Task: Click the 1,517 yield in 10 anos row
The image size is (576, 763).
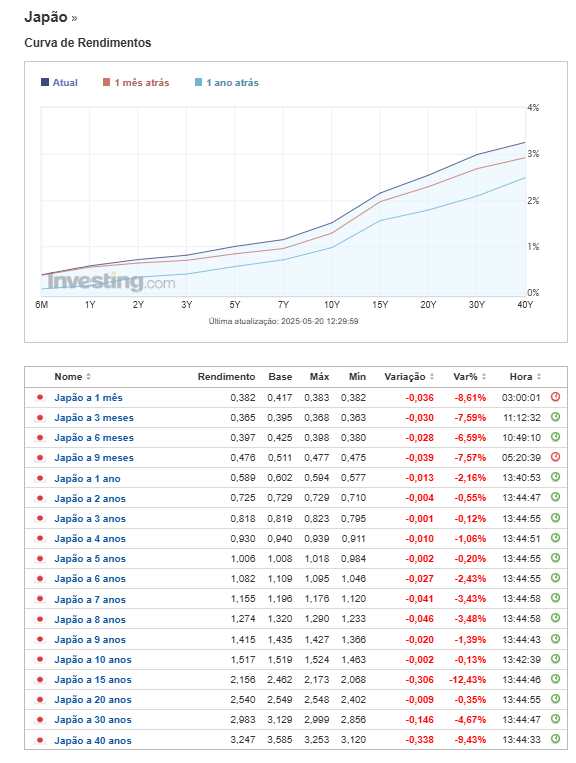Action: [x=243, y=659]
